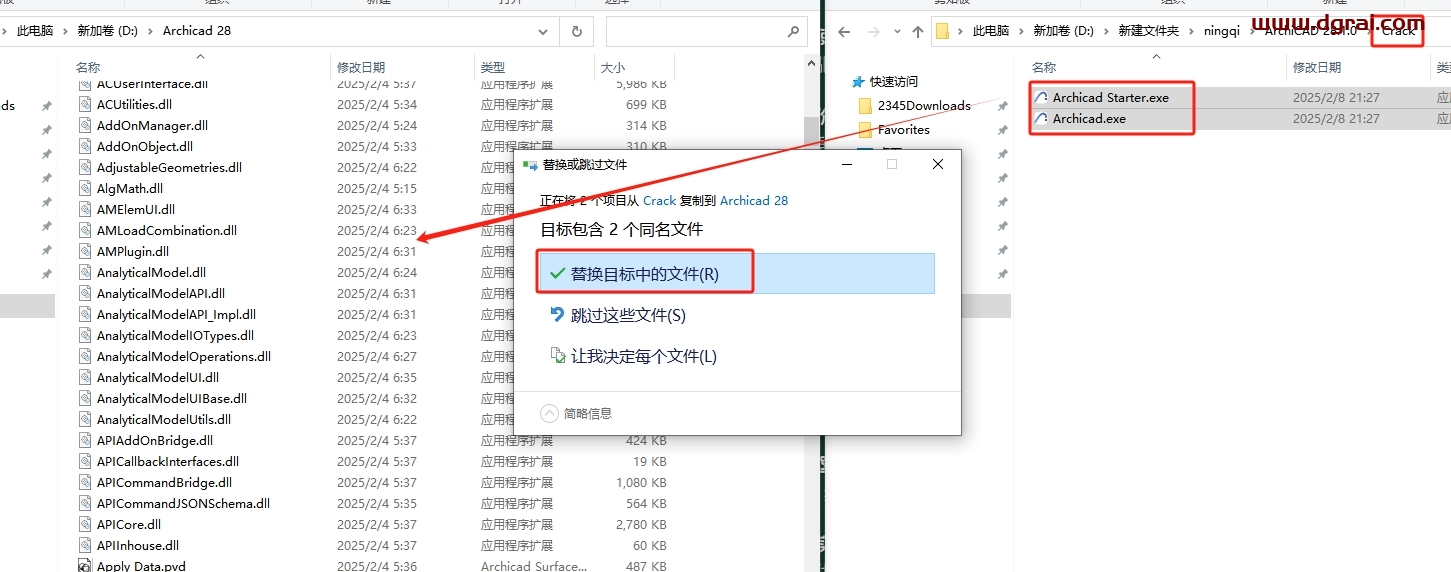Select the AnalyticalModelUIBase.dll file icon
This screenshot has width=1451, height=572.
point(86,398)
